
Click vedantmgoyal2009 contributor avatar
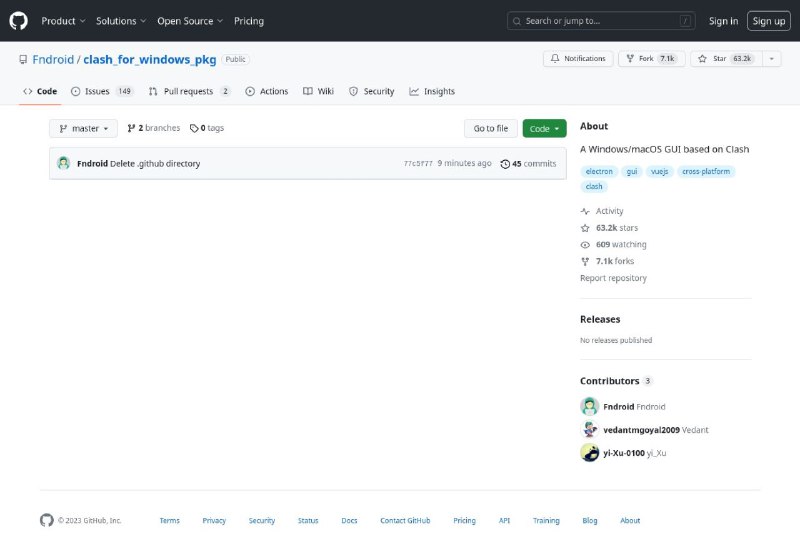tap(590, 430)
